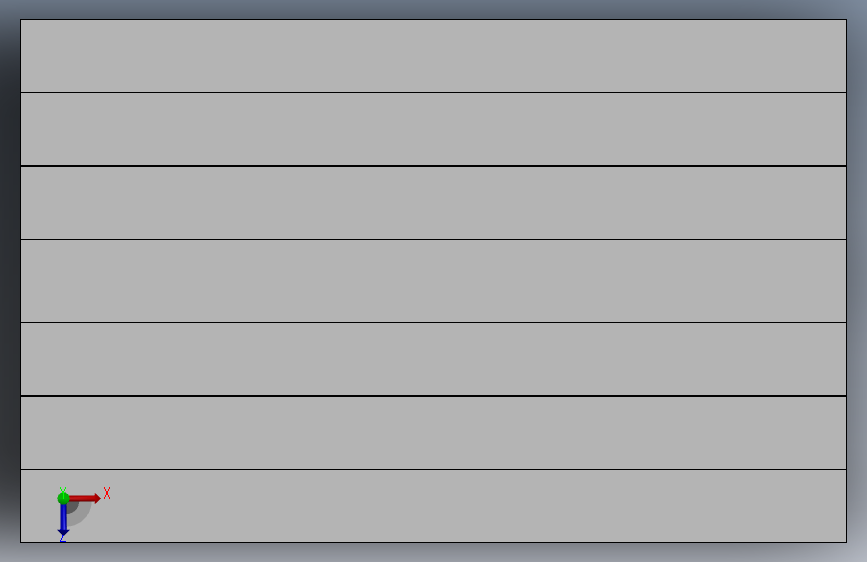Click the blue Z label below triad
The image size is (867, 562).
[62, 538]
